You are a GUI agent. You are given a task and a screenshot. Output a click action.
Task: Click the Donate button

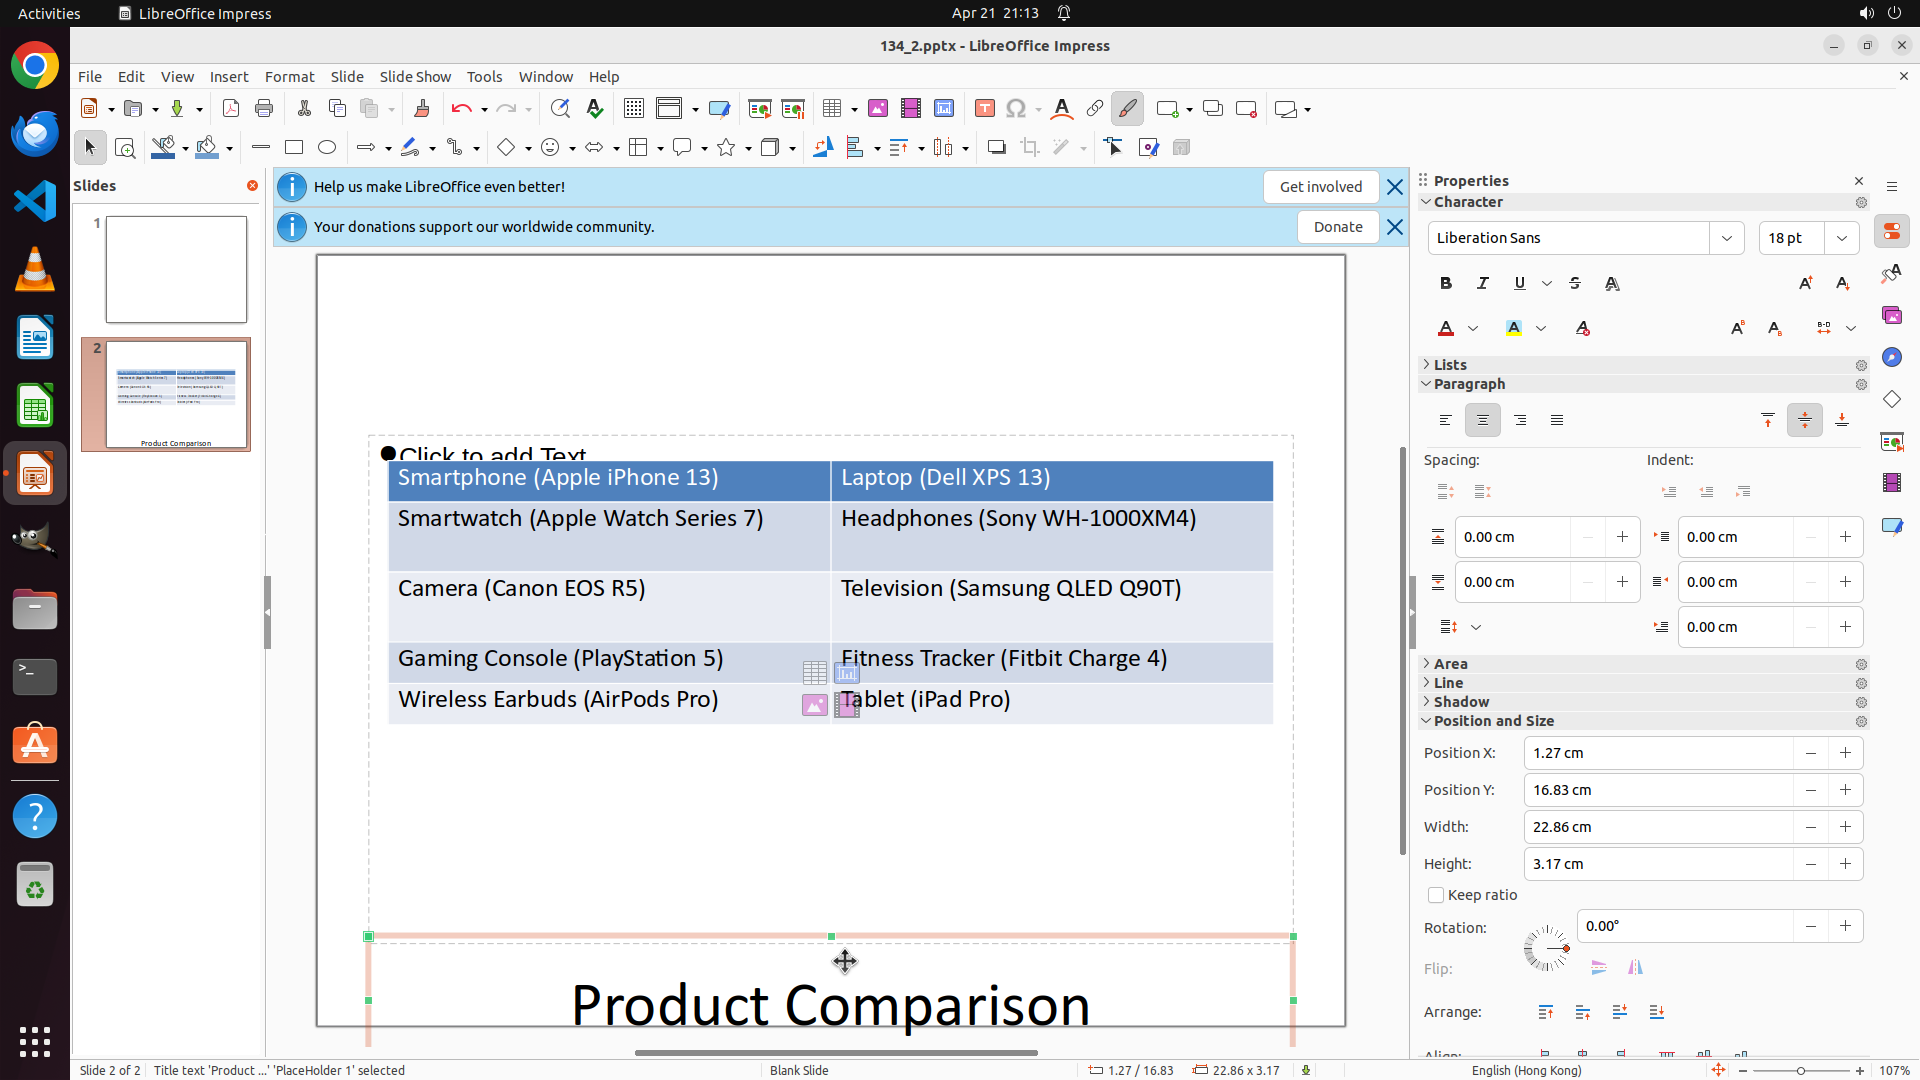tap(1337, 227)
